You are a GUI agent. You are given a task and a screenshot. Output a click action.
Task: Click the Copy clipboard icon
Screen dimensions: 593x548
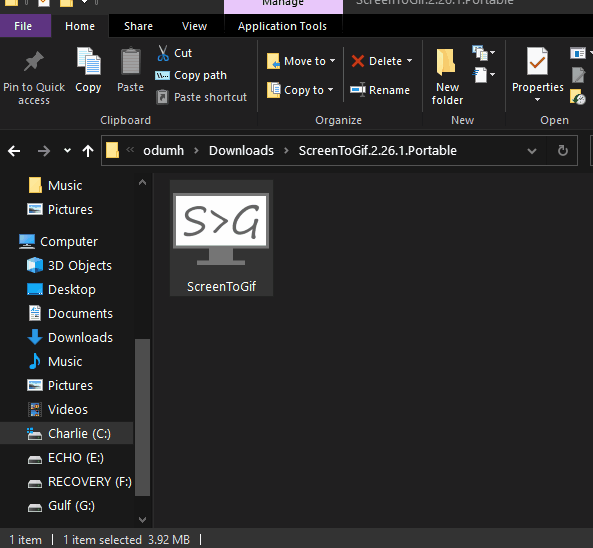88,70
